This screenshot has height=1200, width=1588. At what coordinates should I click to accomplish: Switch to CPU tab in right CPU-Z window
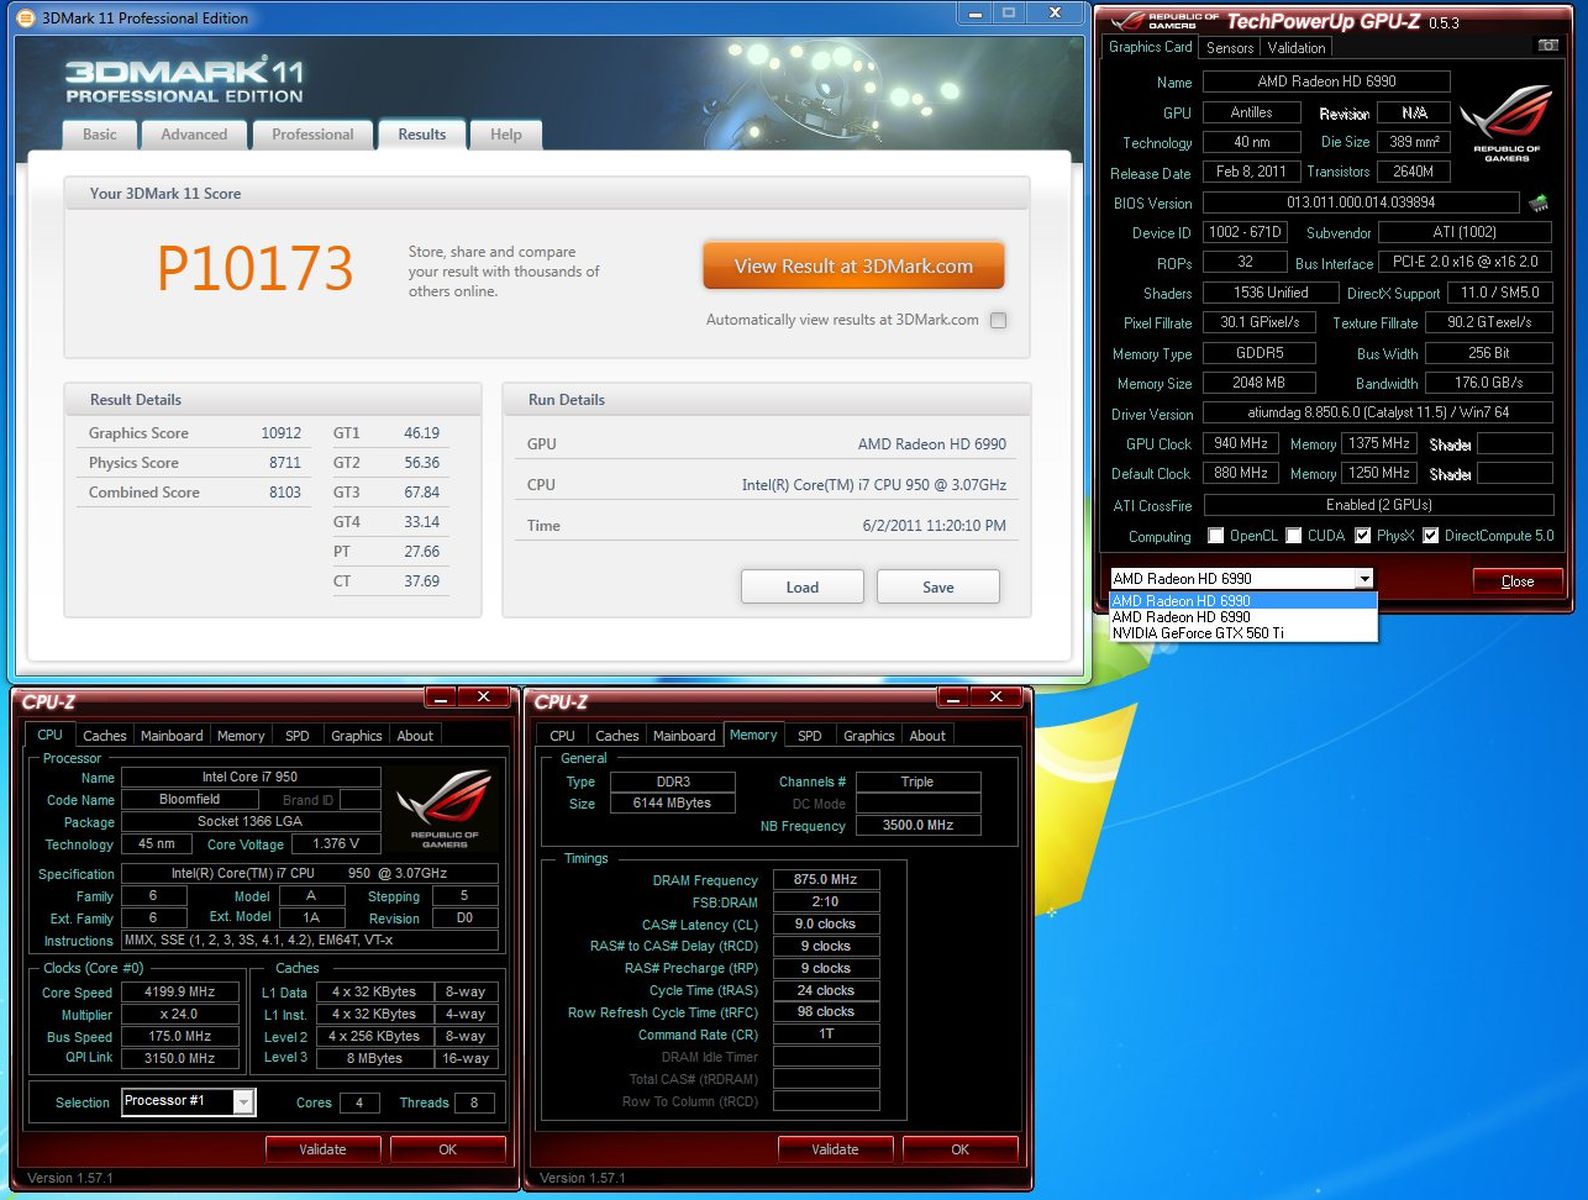click(562, 736)
